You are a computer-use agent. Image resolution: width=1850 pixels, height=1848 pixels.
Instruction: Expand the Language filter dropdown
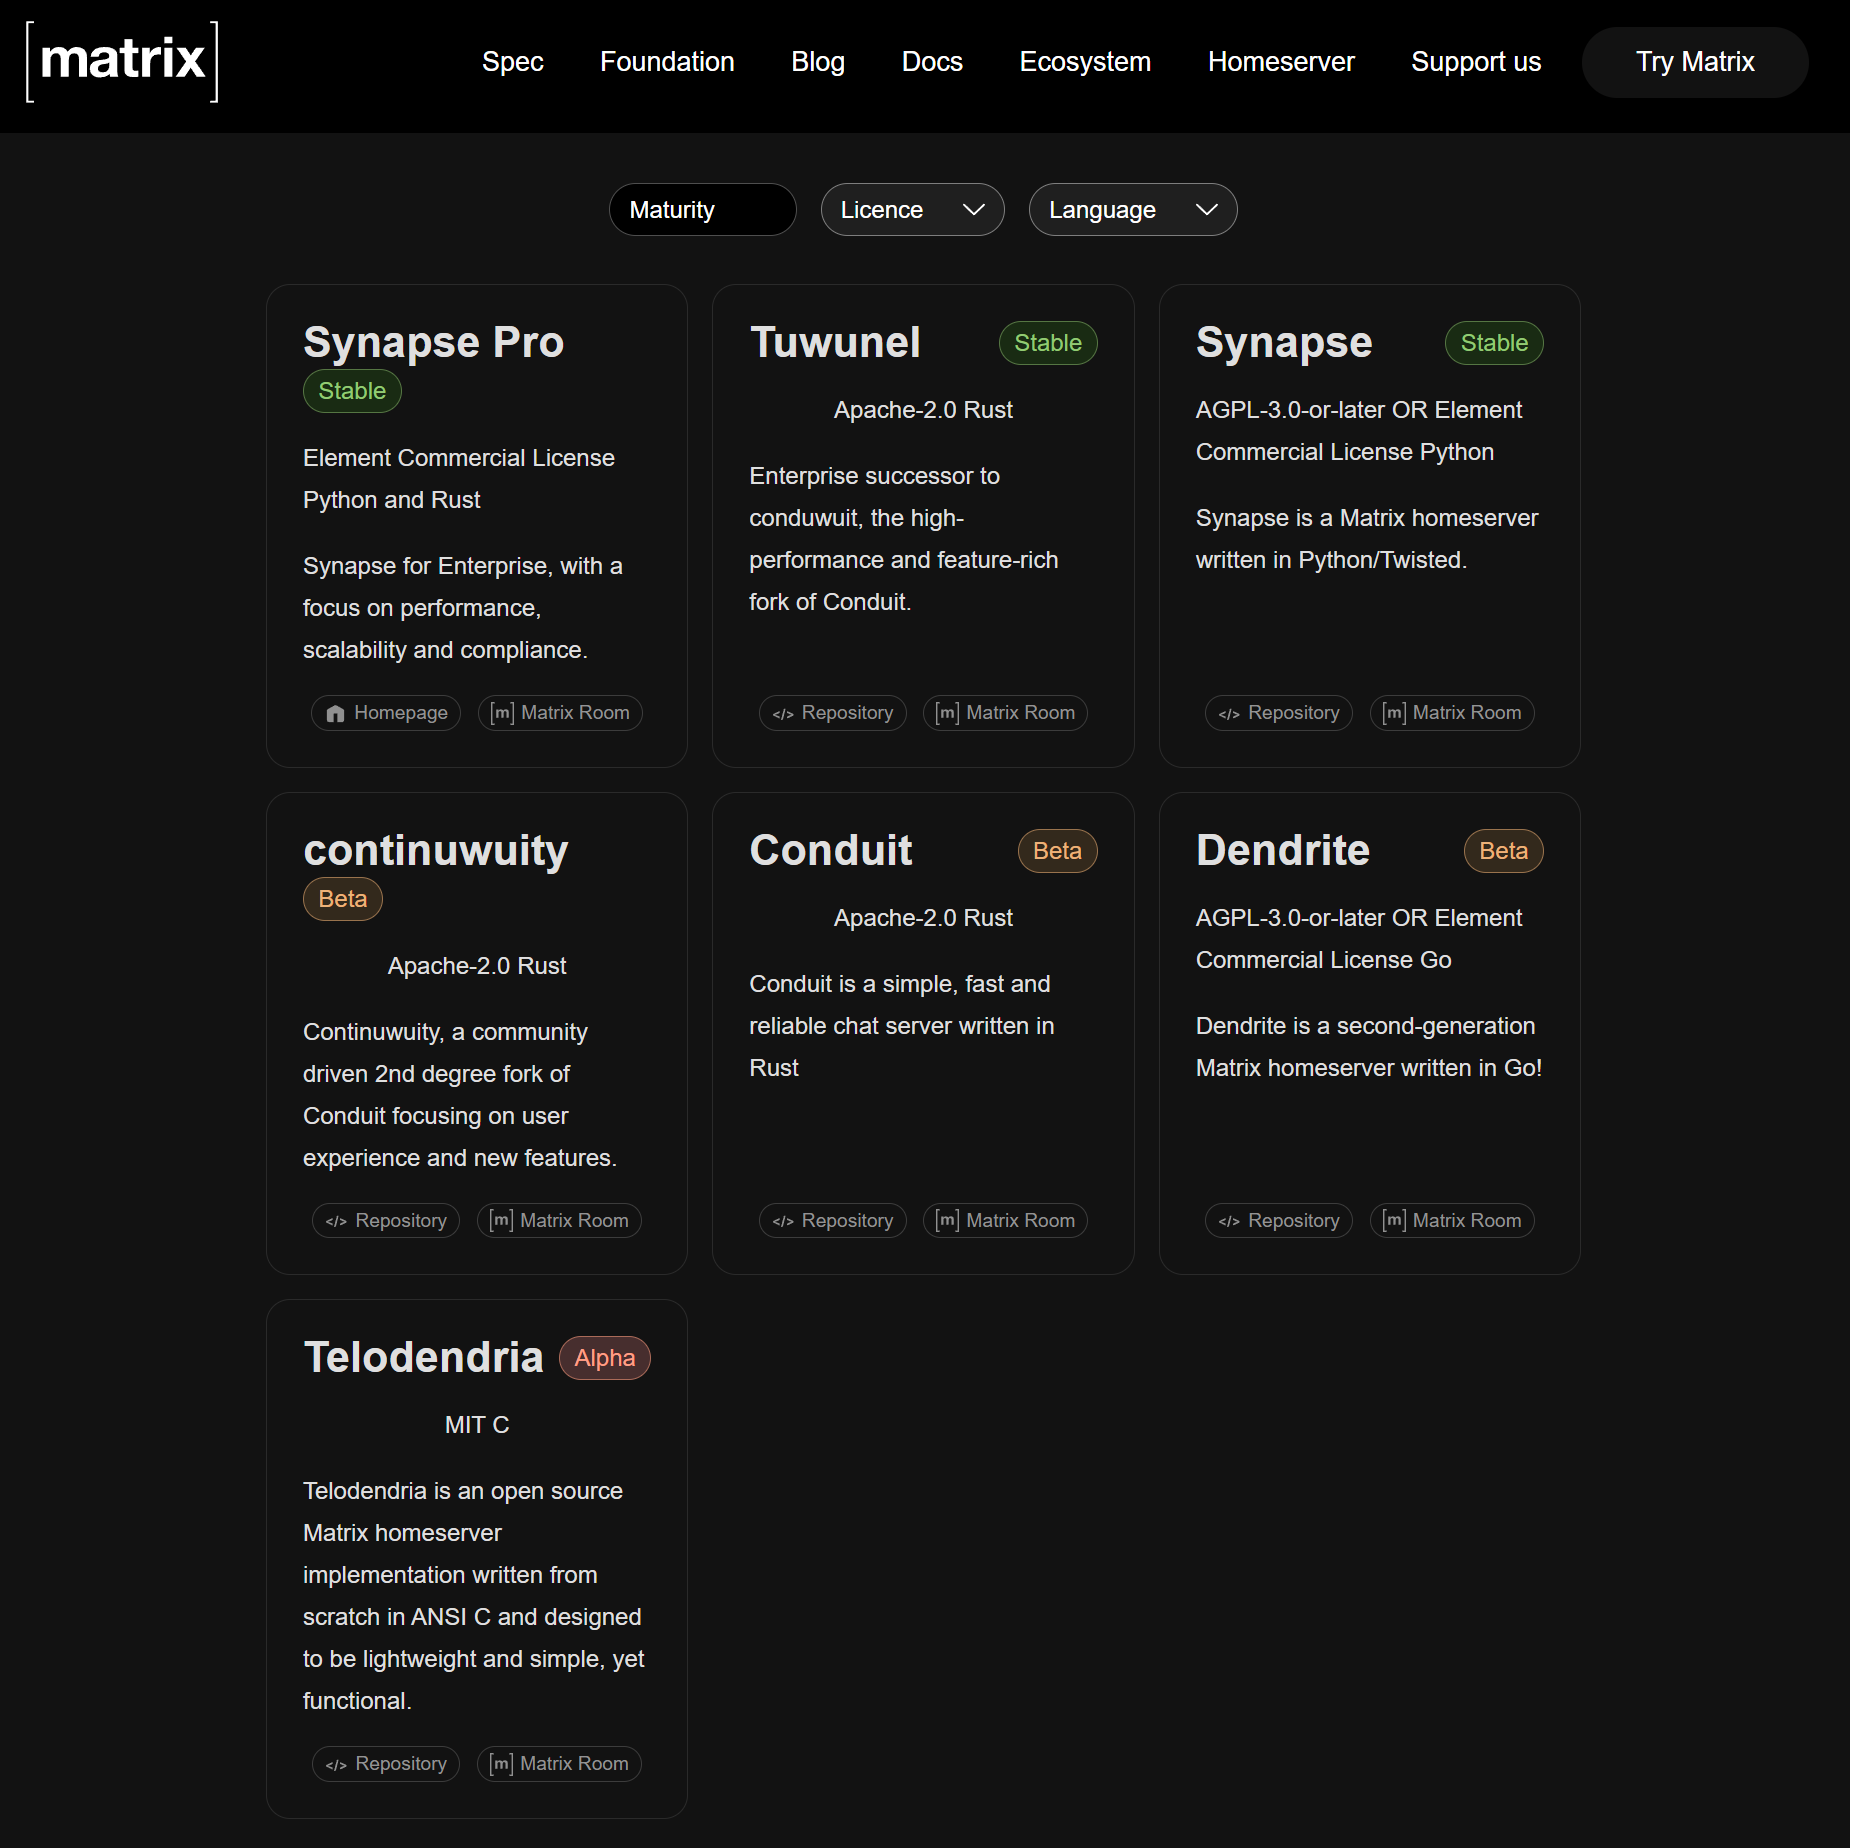pyautogui.click(x=1133, y=210)
